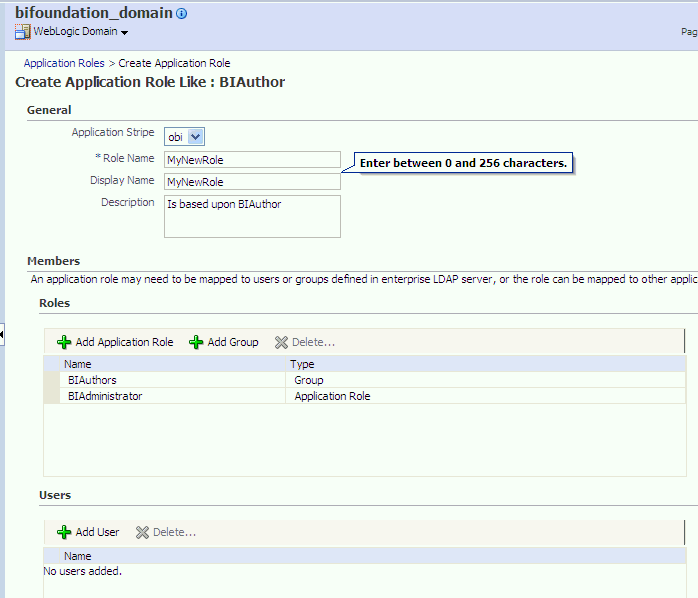Viewport: 698px width, 598px height.
Task: Click the Members description sentence
Action: click(364, 279)
